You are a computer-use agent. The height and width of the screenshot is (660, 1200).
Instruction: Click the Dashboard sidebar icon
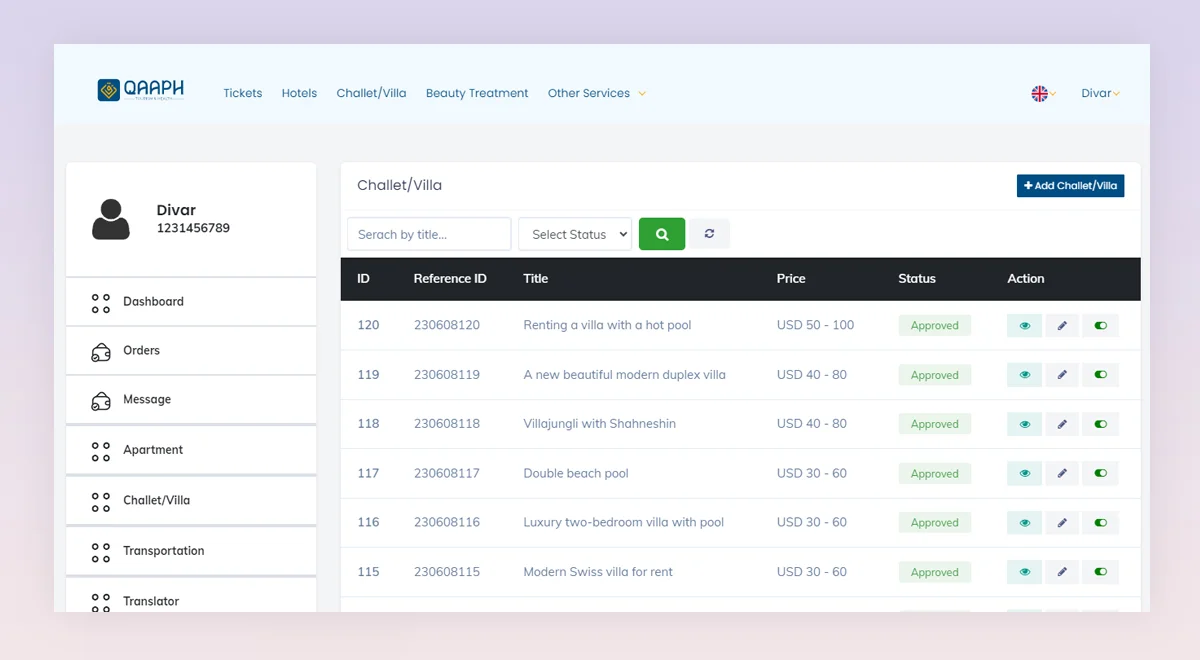coord(99,301)
